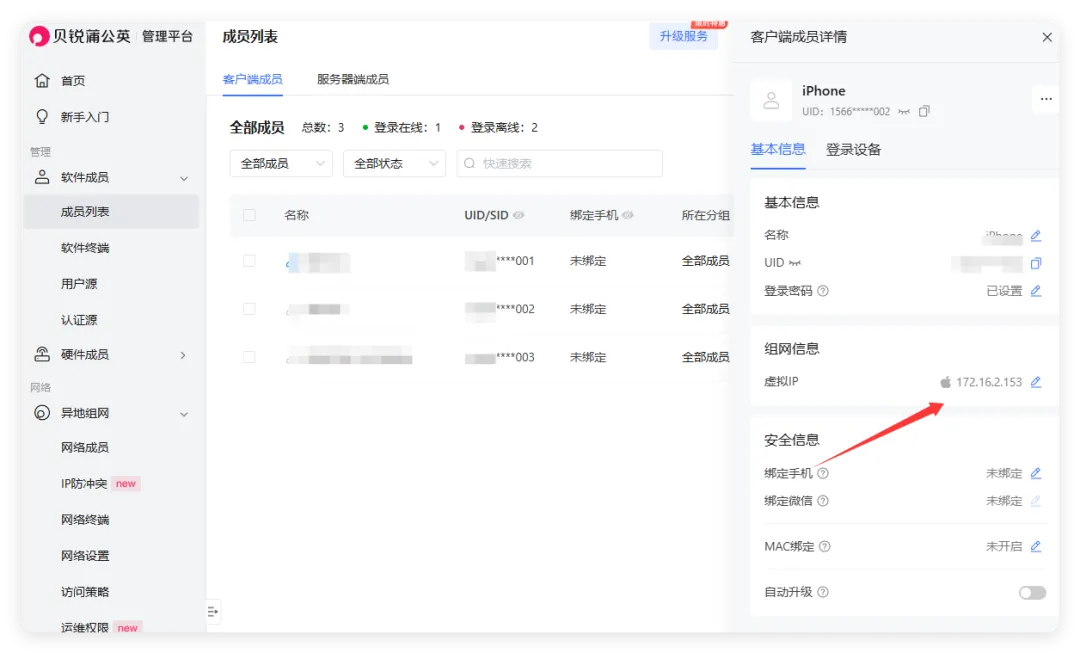Viewport: 1080px width, 653px height.
Task: Click the hardware member icon for 硬件成员
Action: 42,354
